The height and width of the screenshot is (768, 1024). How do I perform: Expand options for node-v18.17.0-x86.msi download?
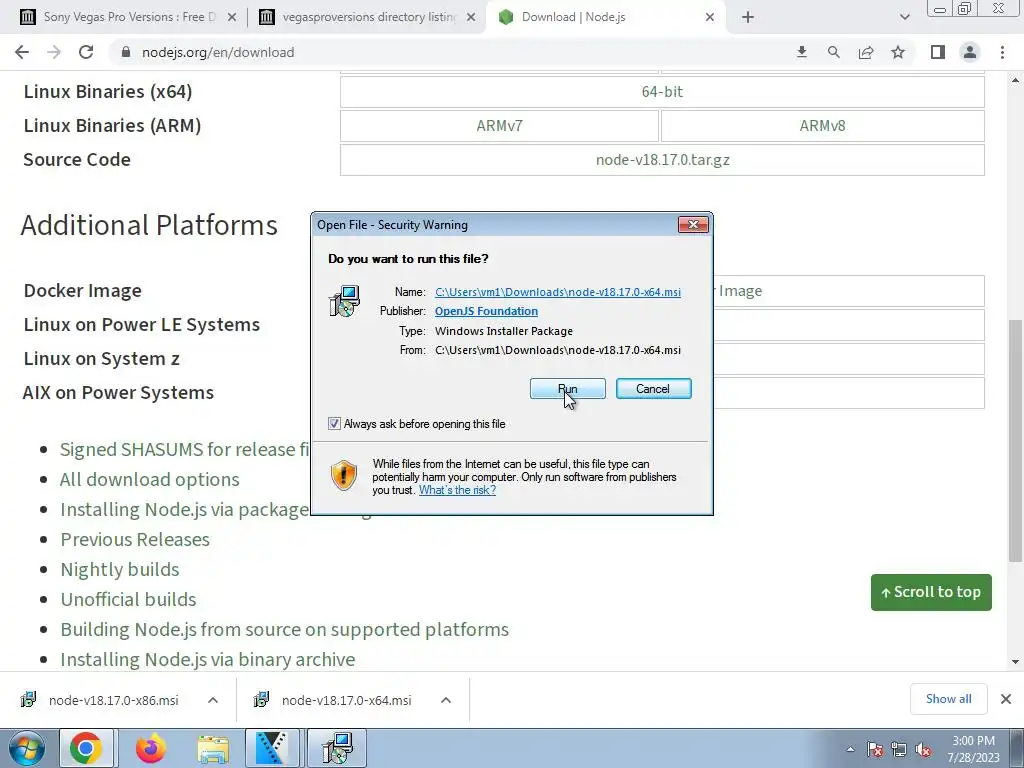coord(213,700)
